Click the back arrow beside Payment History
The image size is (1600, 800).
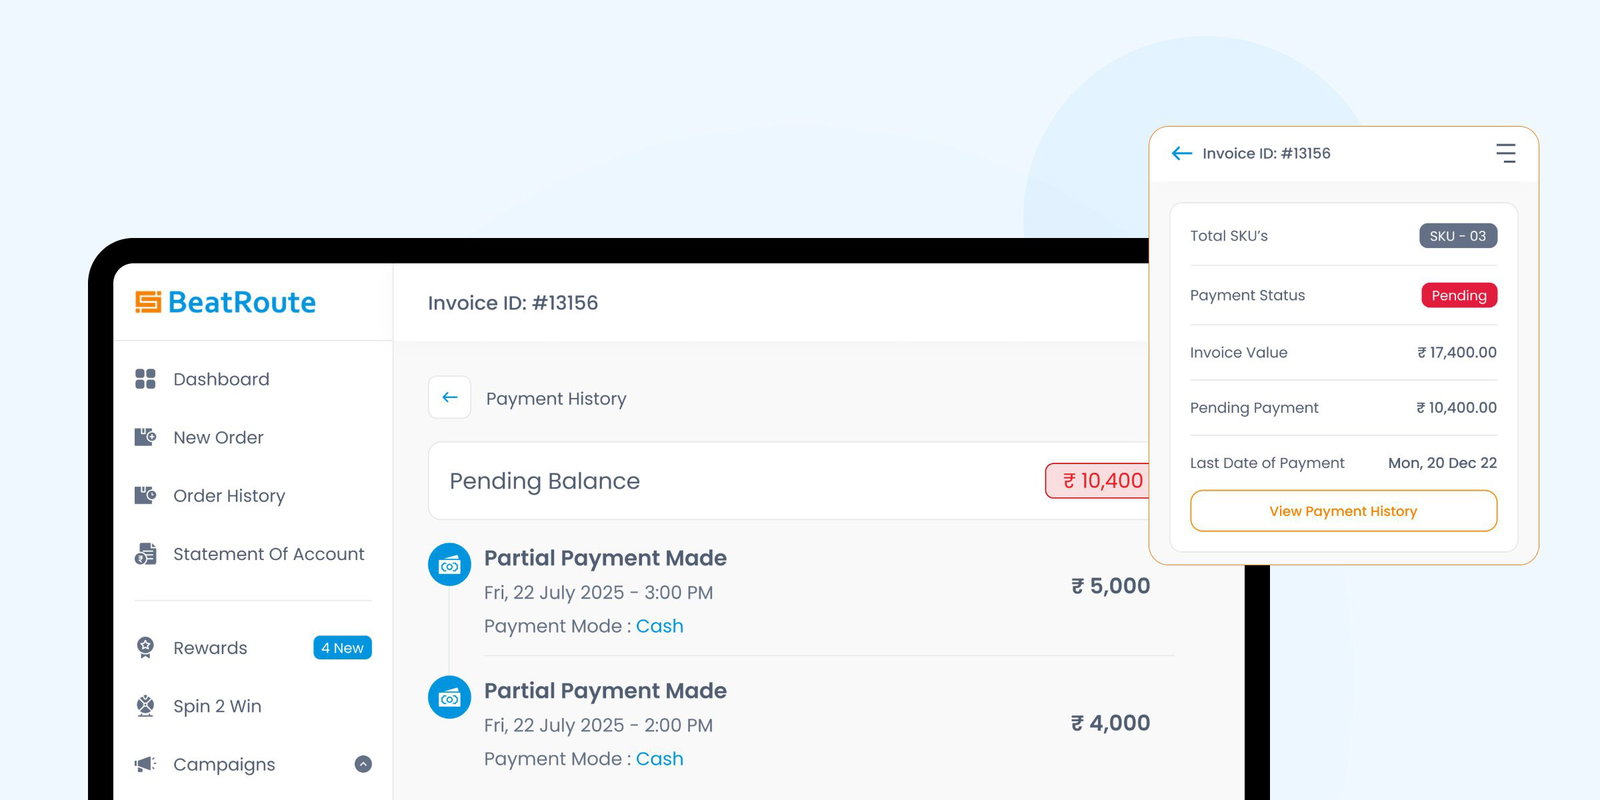click(449, 397)
